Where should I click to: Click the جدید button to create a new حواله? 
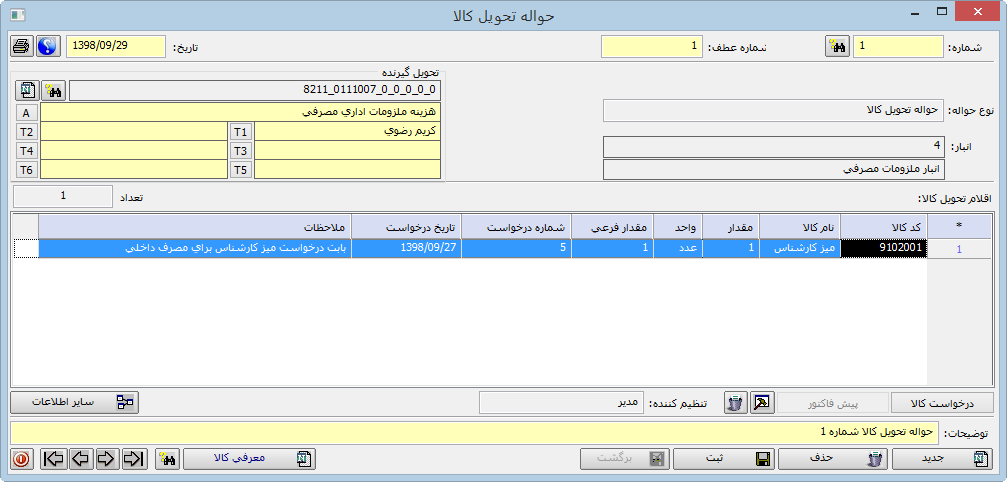(943, 459)
